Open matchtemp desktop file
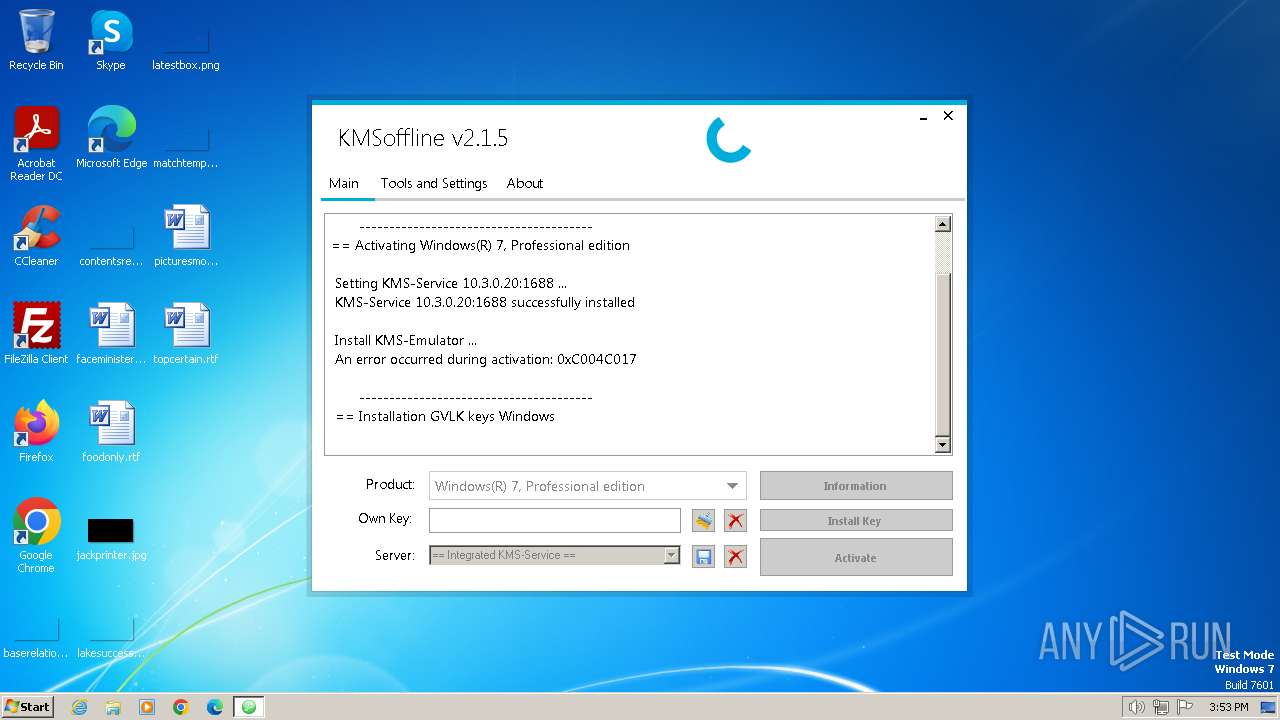The width and height of the screenshot is (1280, 720). point(185,146)
